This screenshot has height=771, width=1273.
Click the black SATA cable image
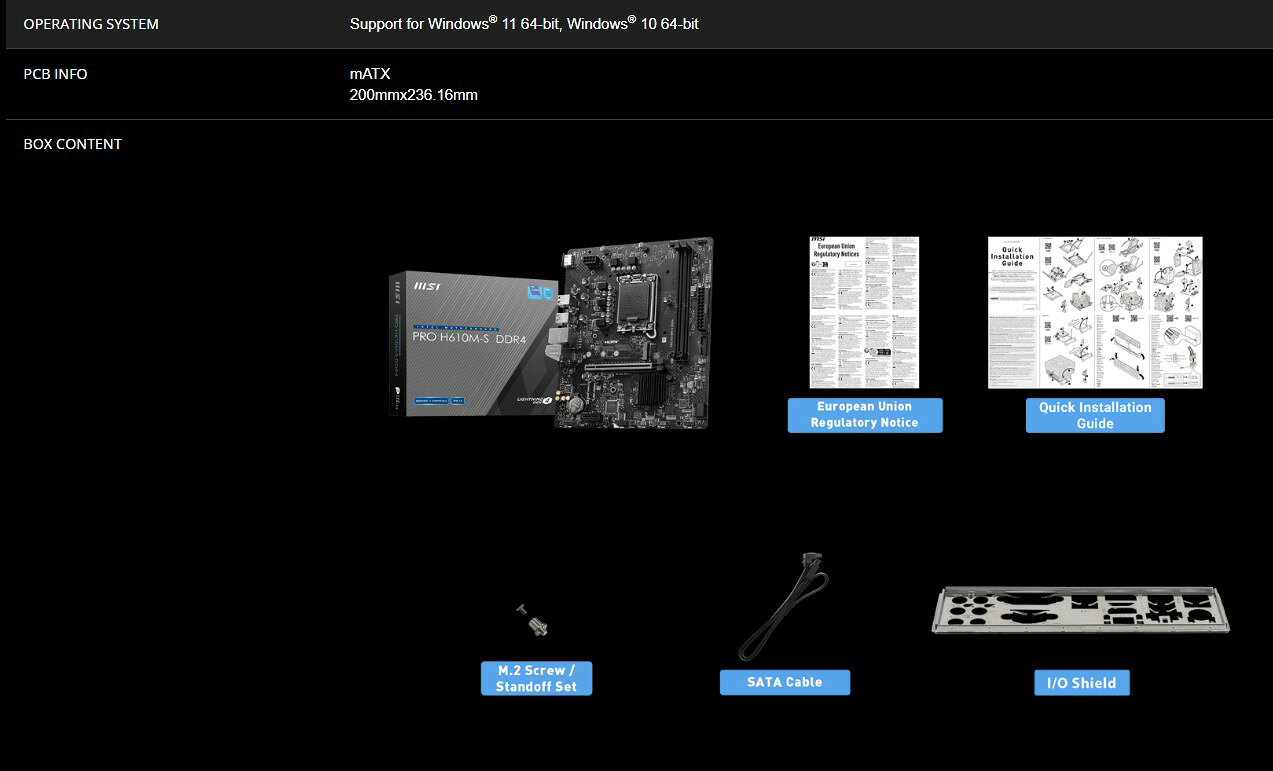click(x=785, y=606)
